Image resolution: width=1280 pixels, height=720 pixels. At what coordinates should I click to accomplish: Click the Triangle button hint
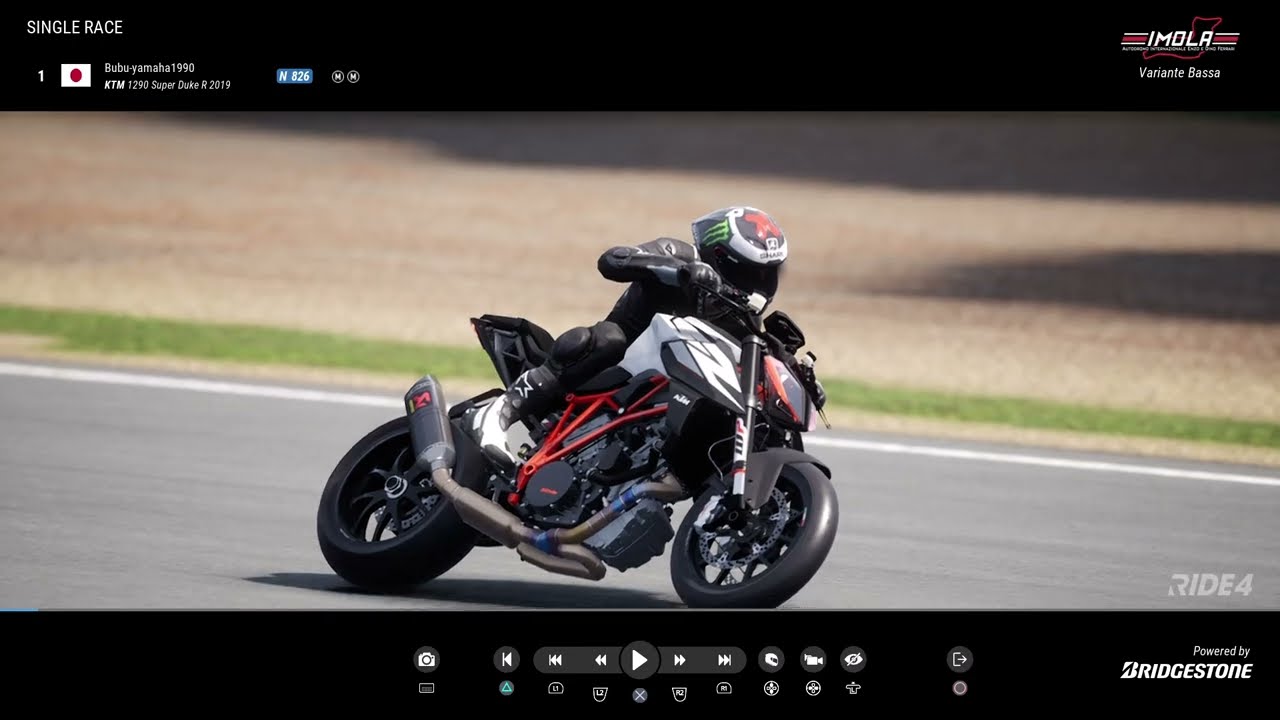click(506, 688)
